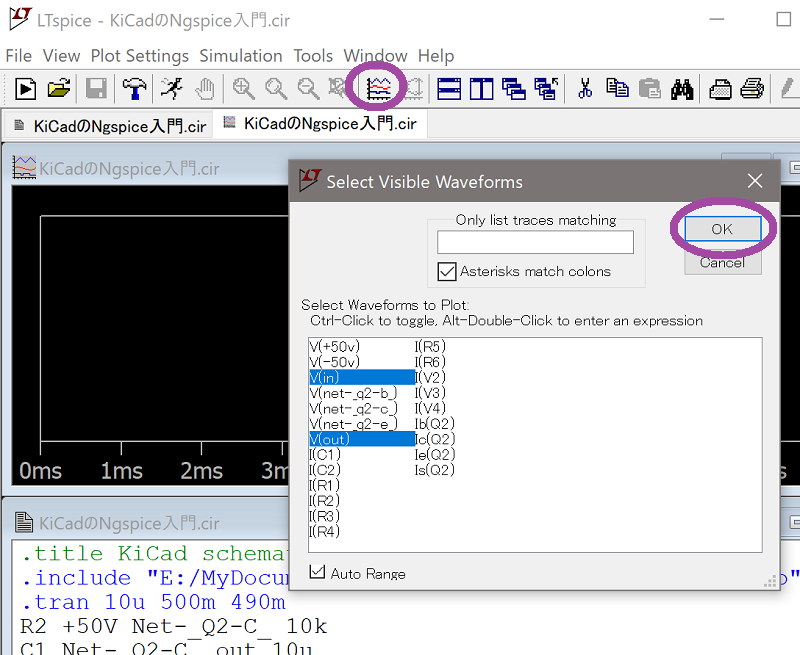Toggle the Asterisks match colons checkbox
The width and height of the screenshot is (800, 655).
click(x=446, y=271)
